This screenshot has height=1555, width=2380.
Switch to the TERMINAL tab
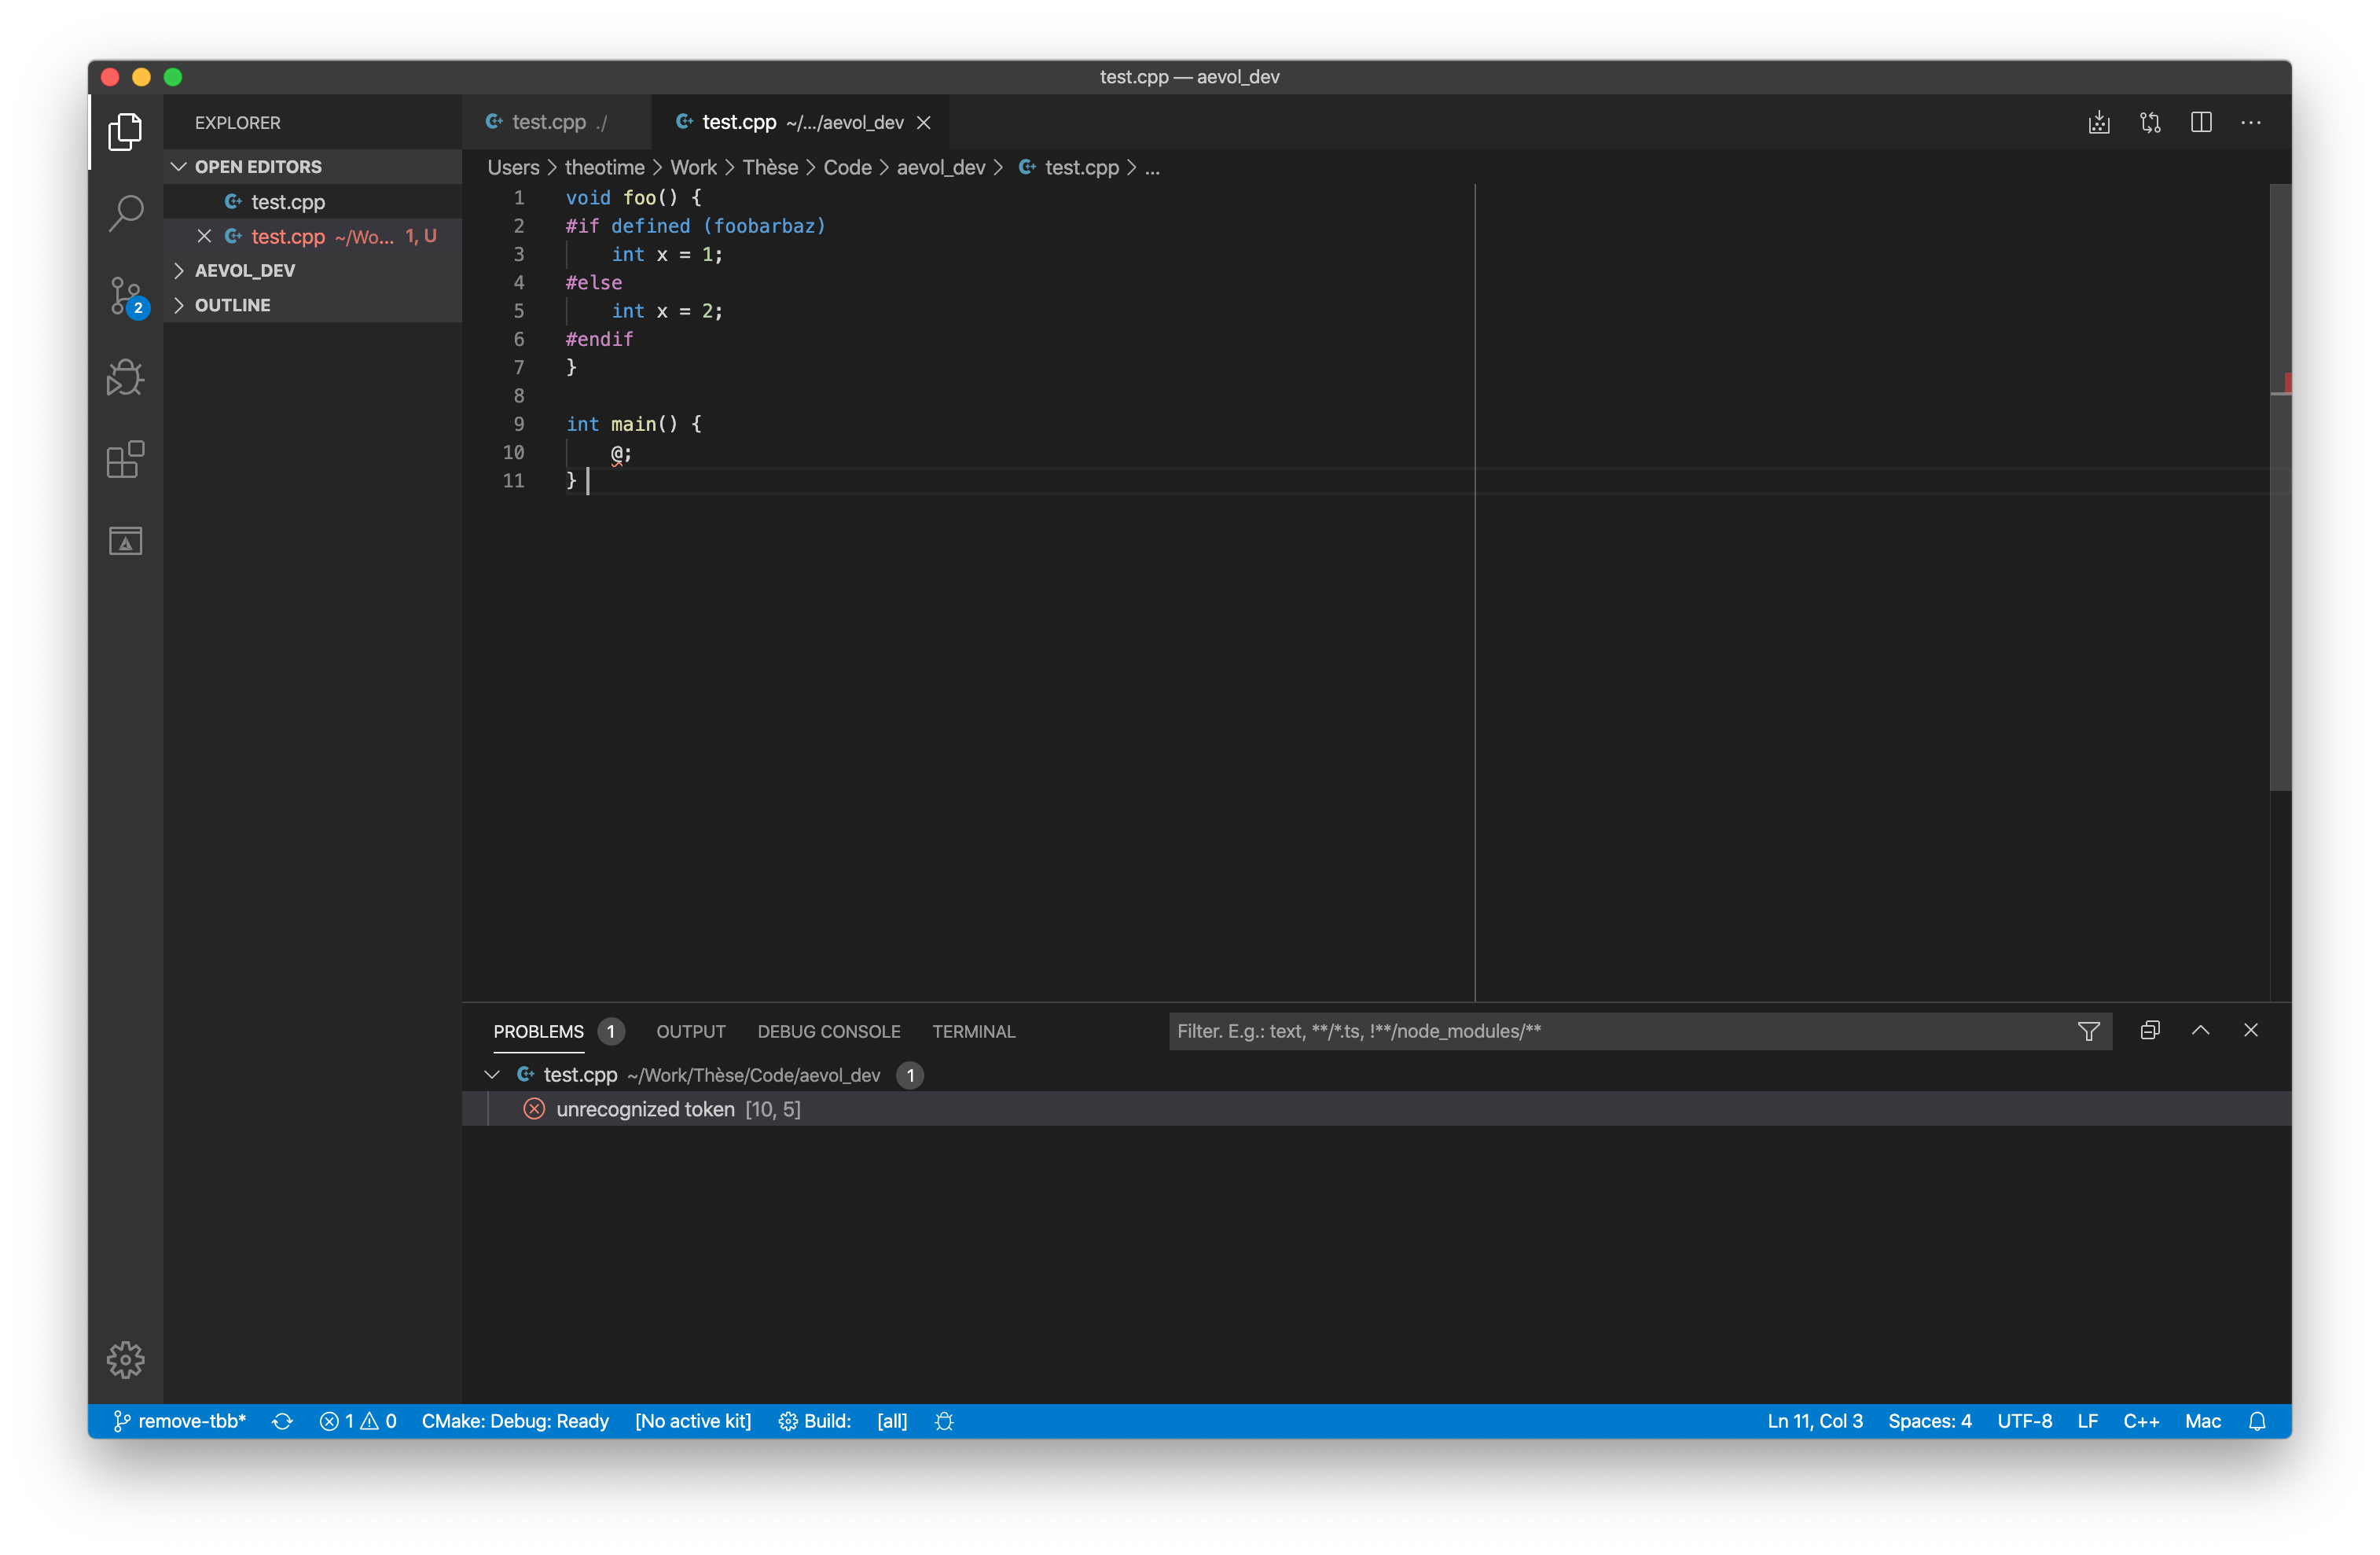click(973, 1031)
